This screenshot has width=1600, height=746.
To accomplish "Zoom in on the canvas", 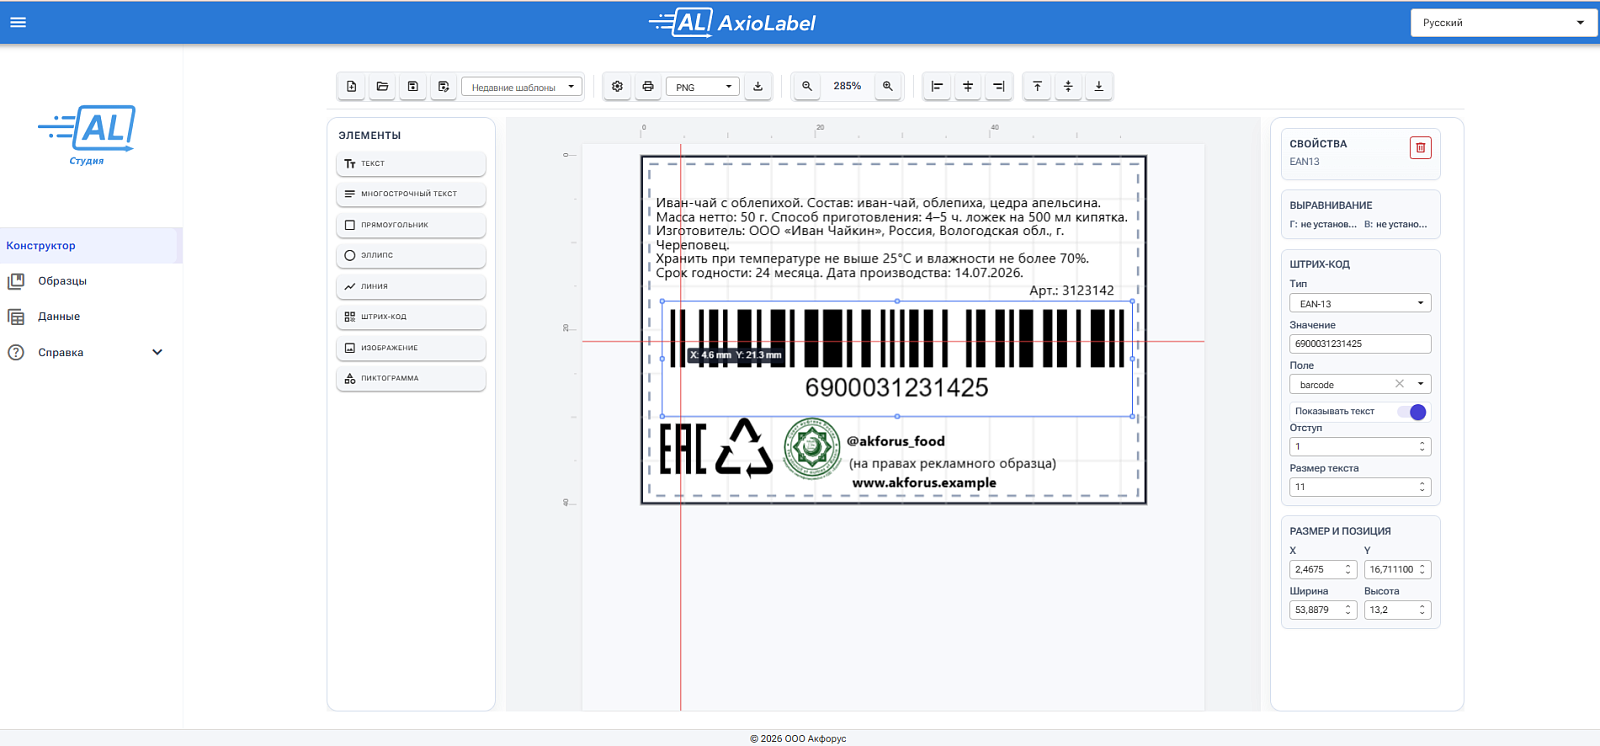I will [888, 87].
